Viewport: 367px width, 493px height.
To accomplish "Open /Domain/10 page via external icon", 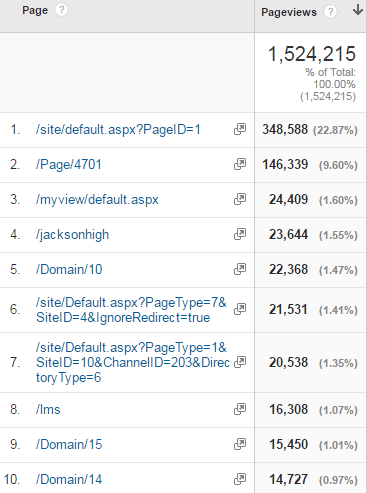I will point(240,269).
